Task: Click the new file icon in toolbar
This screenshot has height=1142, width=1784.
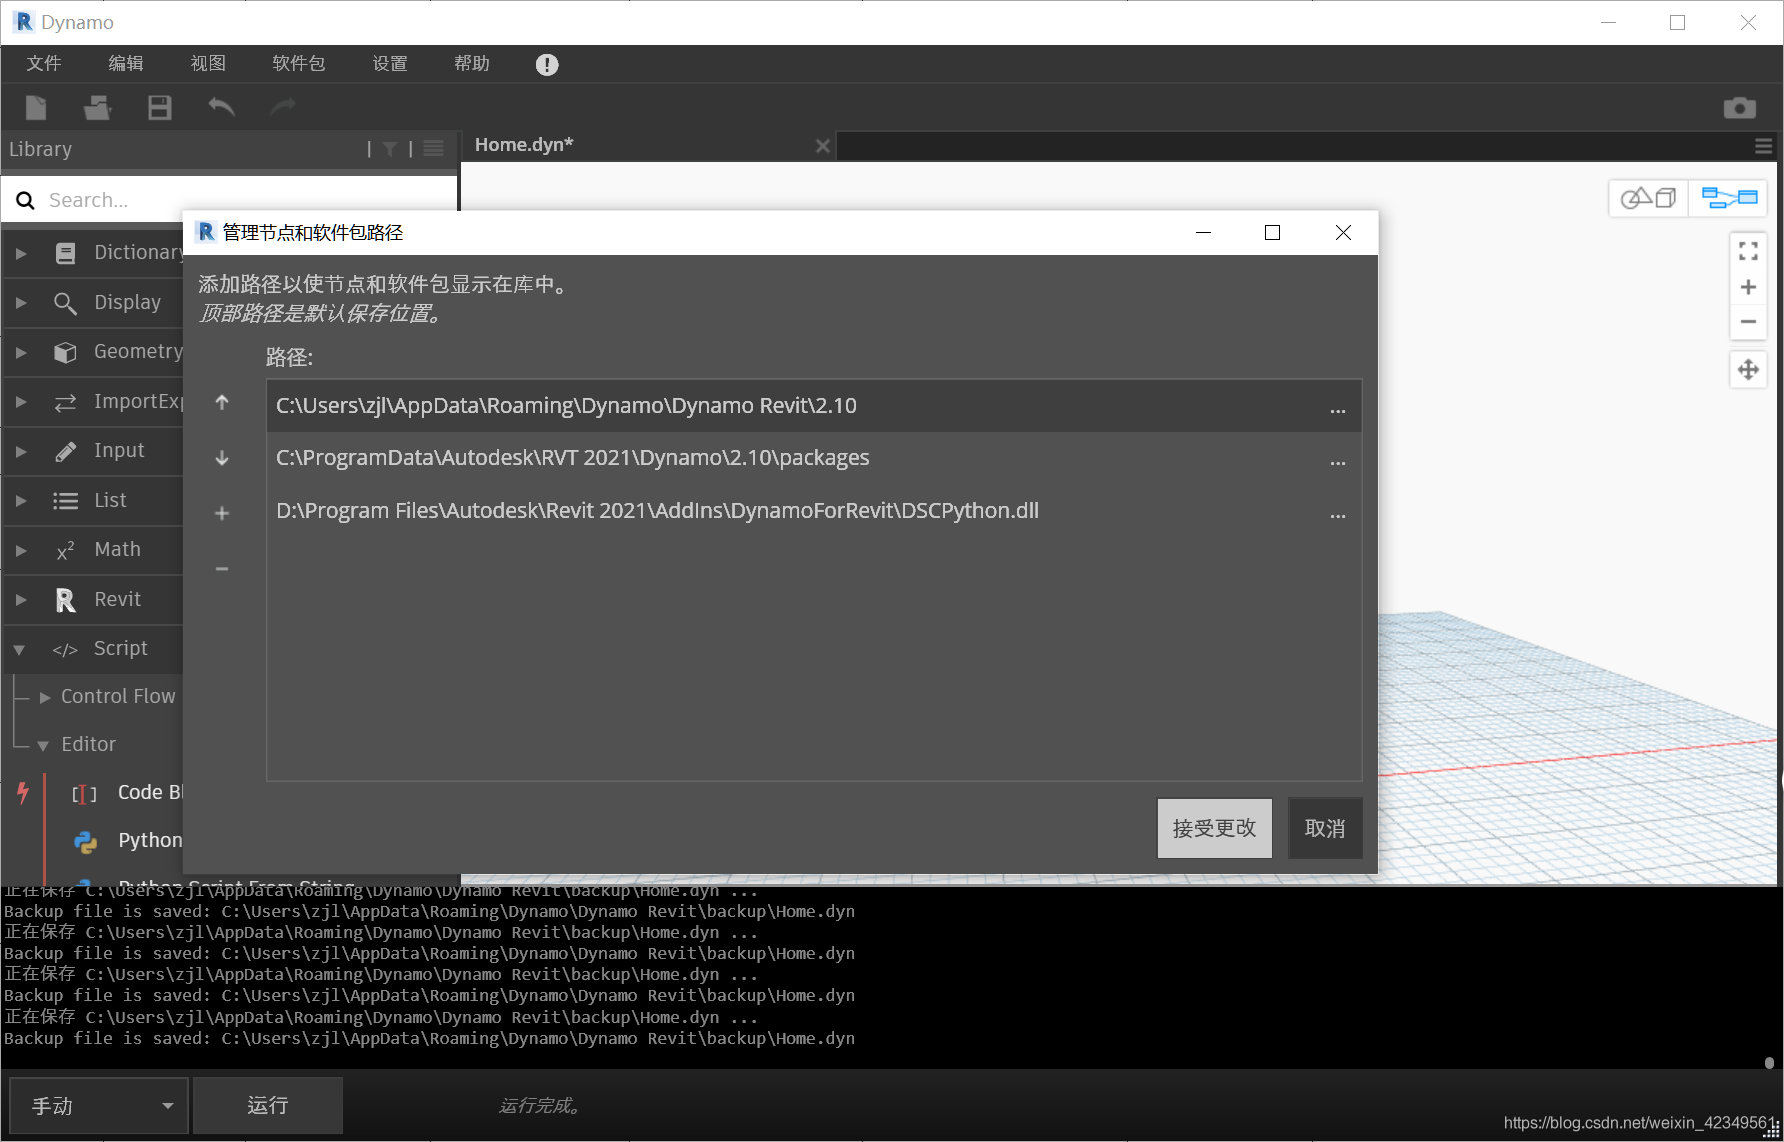Action: click(36, 108)
